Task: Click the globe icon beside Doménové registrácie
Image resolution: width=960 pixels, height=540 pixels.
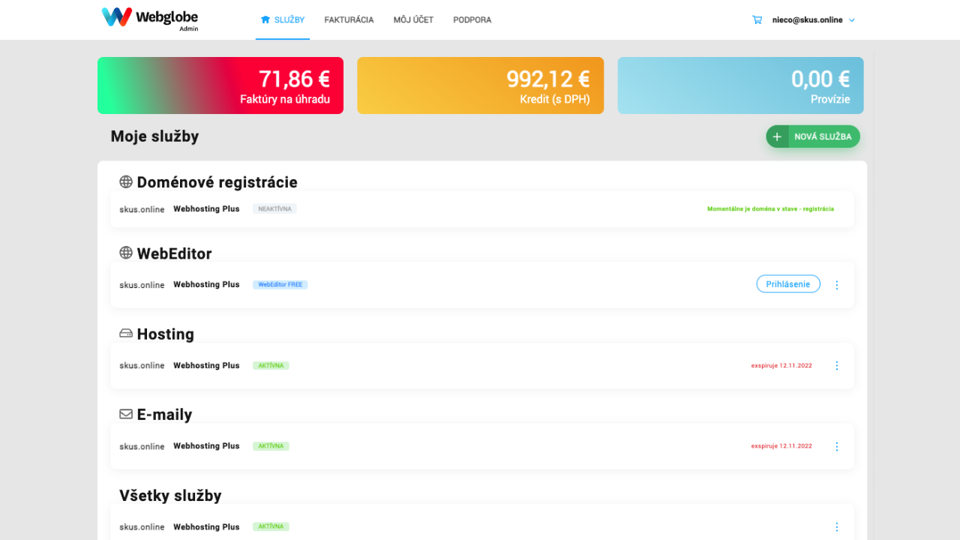Action: (x=126, y=182)
